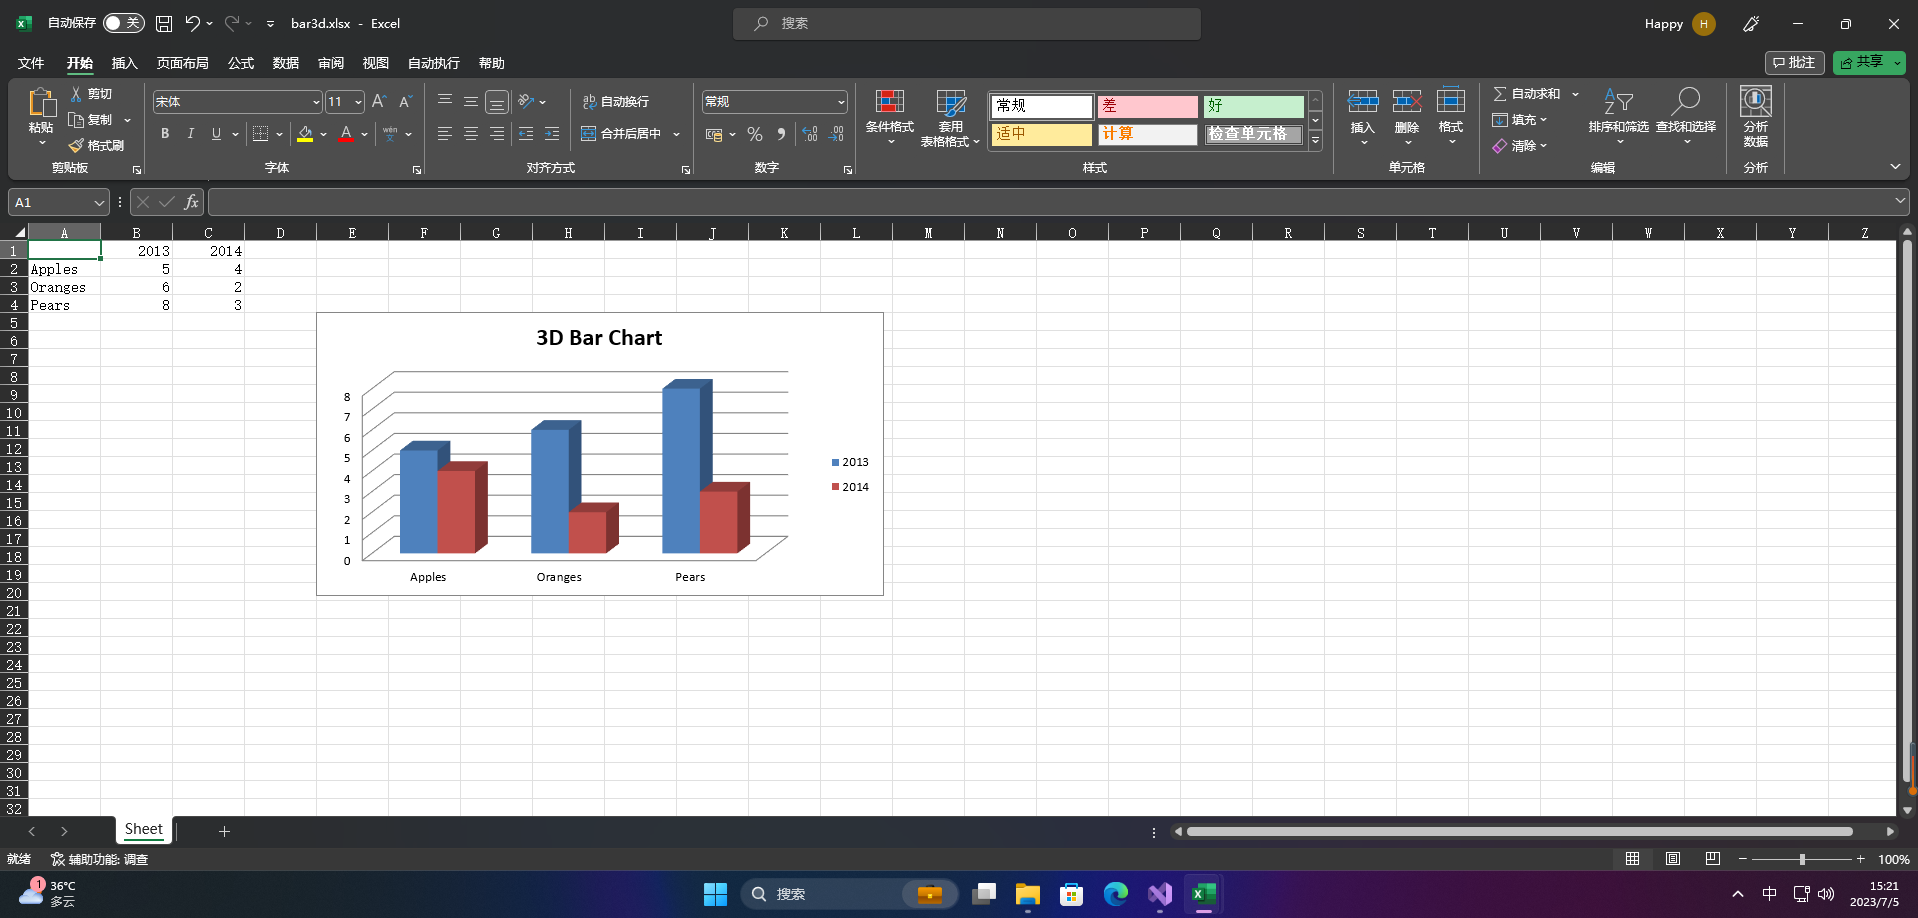Image resolution: width=1918 pixels, height=918 pixels.
Task: Click the Insert cells icon
Action: pyautogui.click(x=1363, y=101)
